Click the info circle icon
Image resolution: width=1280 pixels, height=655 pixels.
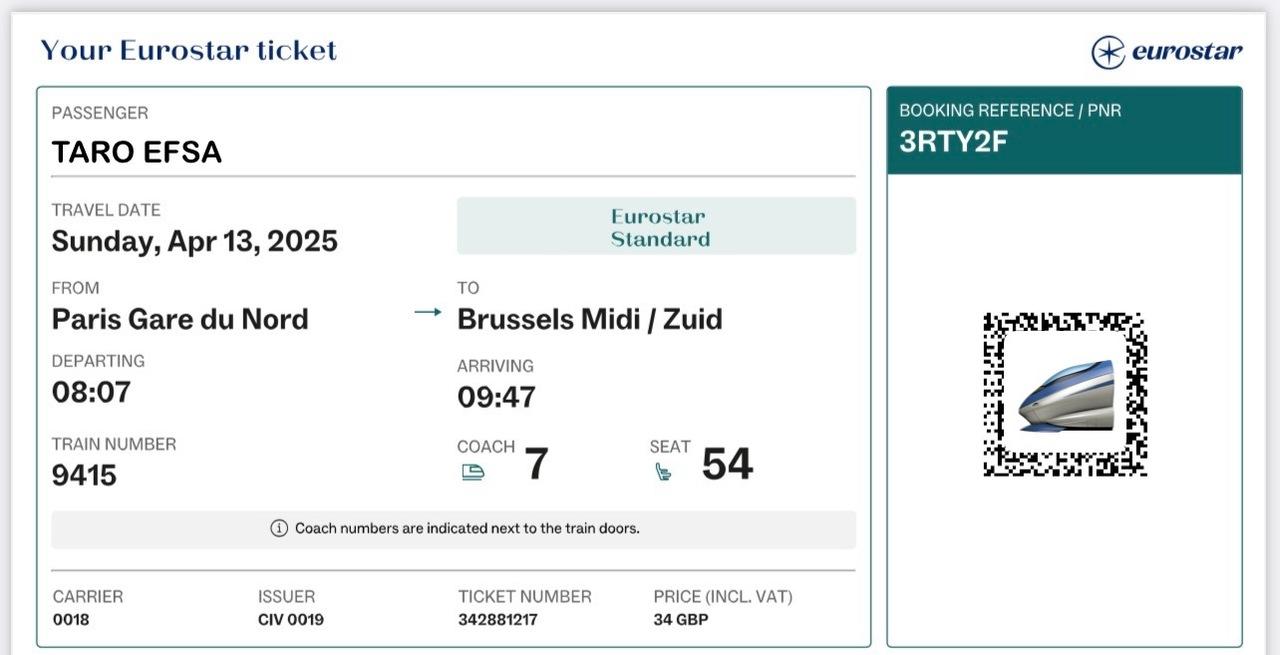pyautogui.click(x=279, y=528)
